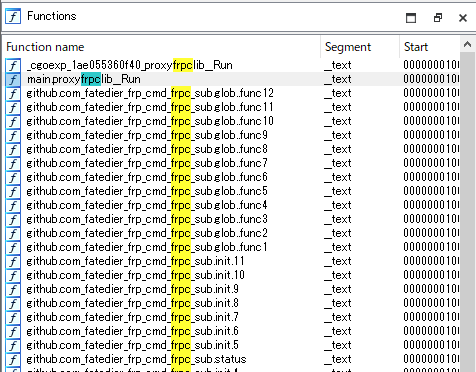This screenshot has height=372, width=476.
Task: Click function icon for sub.glob..func4 row
Action: [13, 205]
